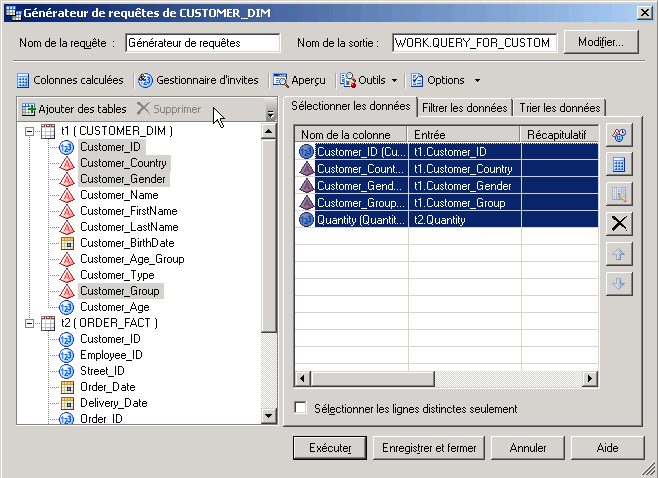Screen dimensions: 658x478
Task: Click the Aperçu preview button
Action: 299,80
